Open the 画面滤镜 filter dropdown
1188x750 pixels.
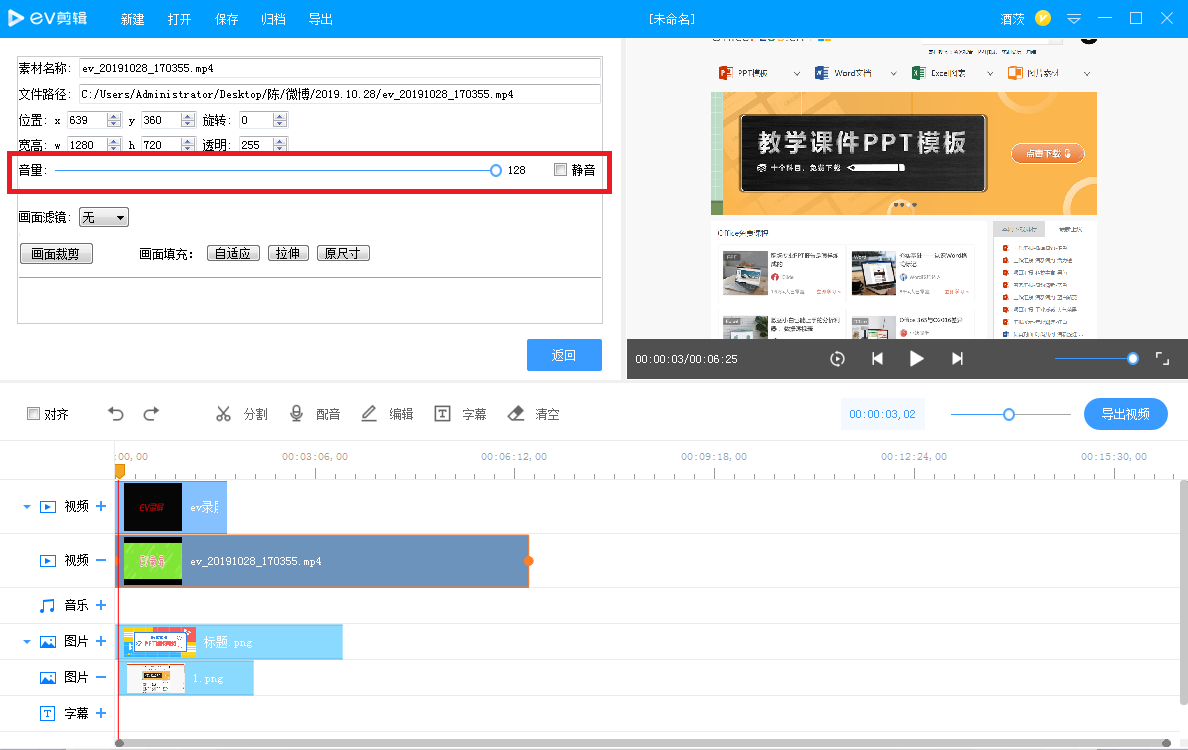(104, 217)
